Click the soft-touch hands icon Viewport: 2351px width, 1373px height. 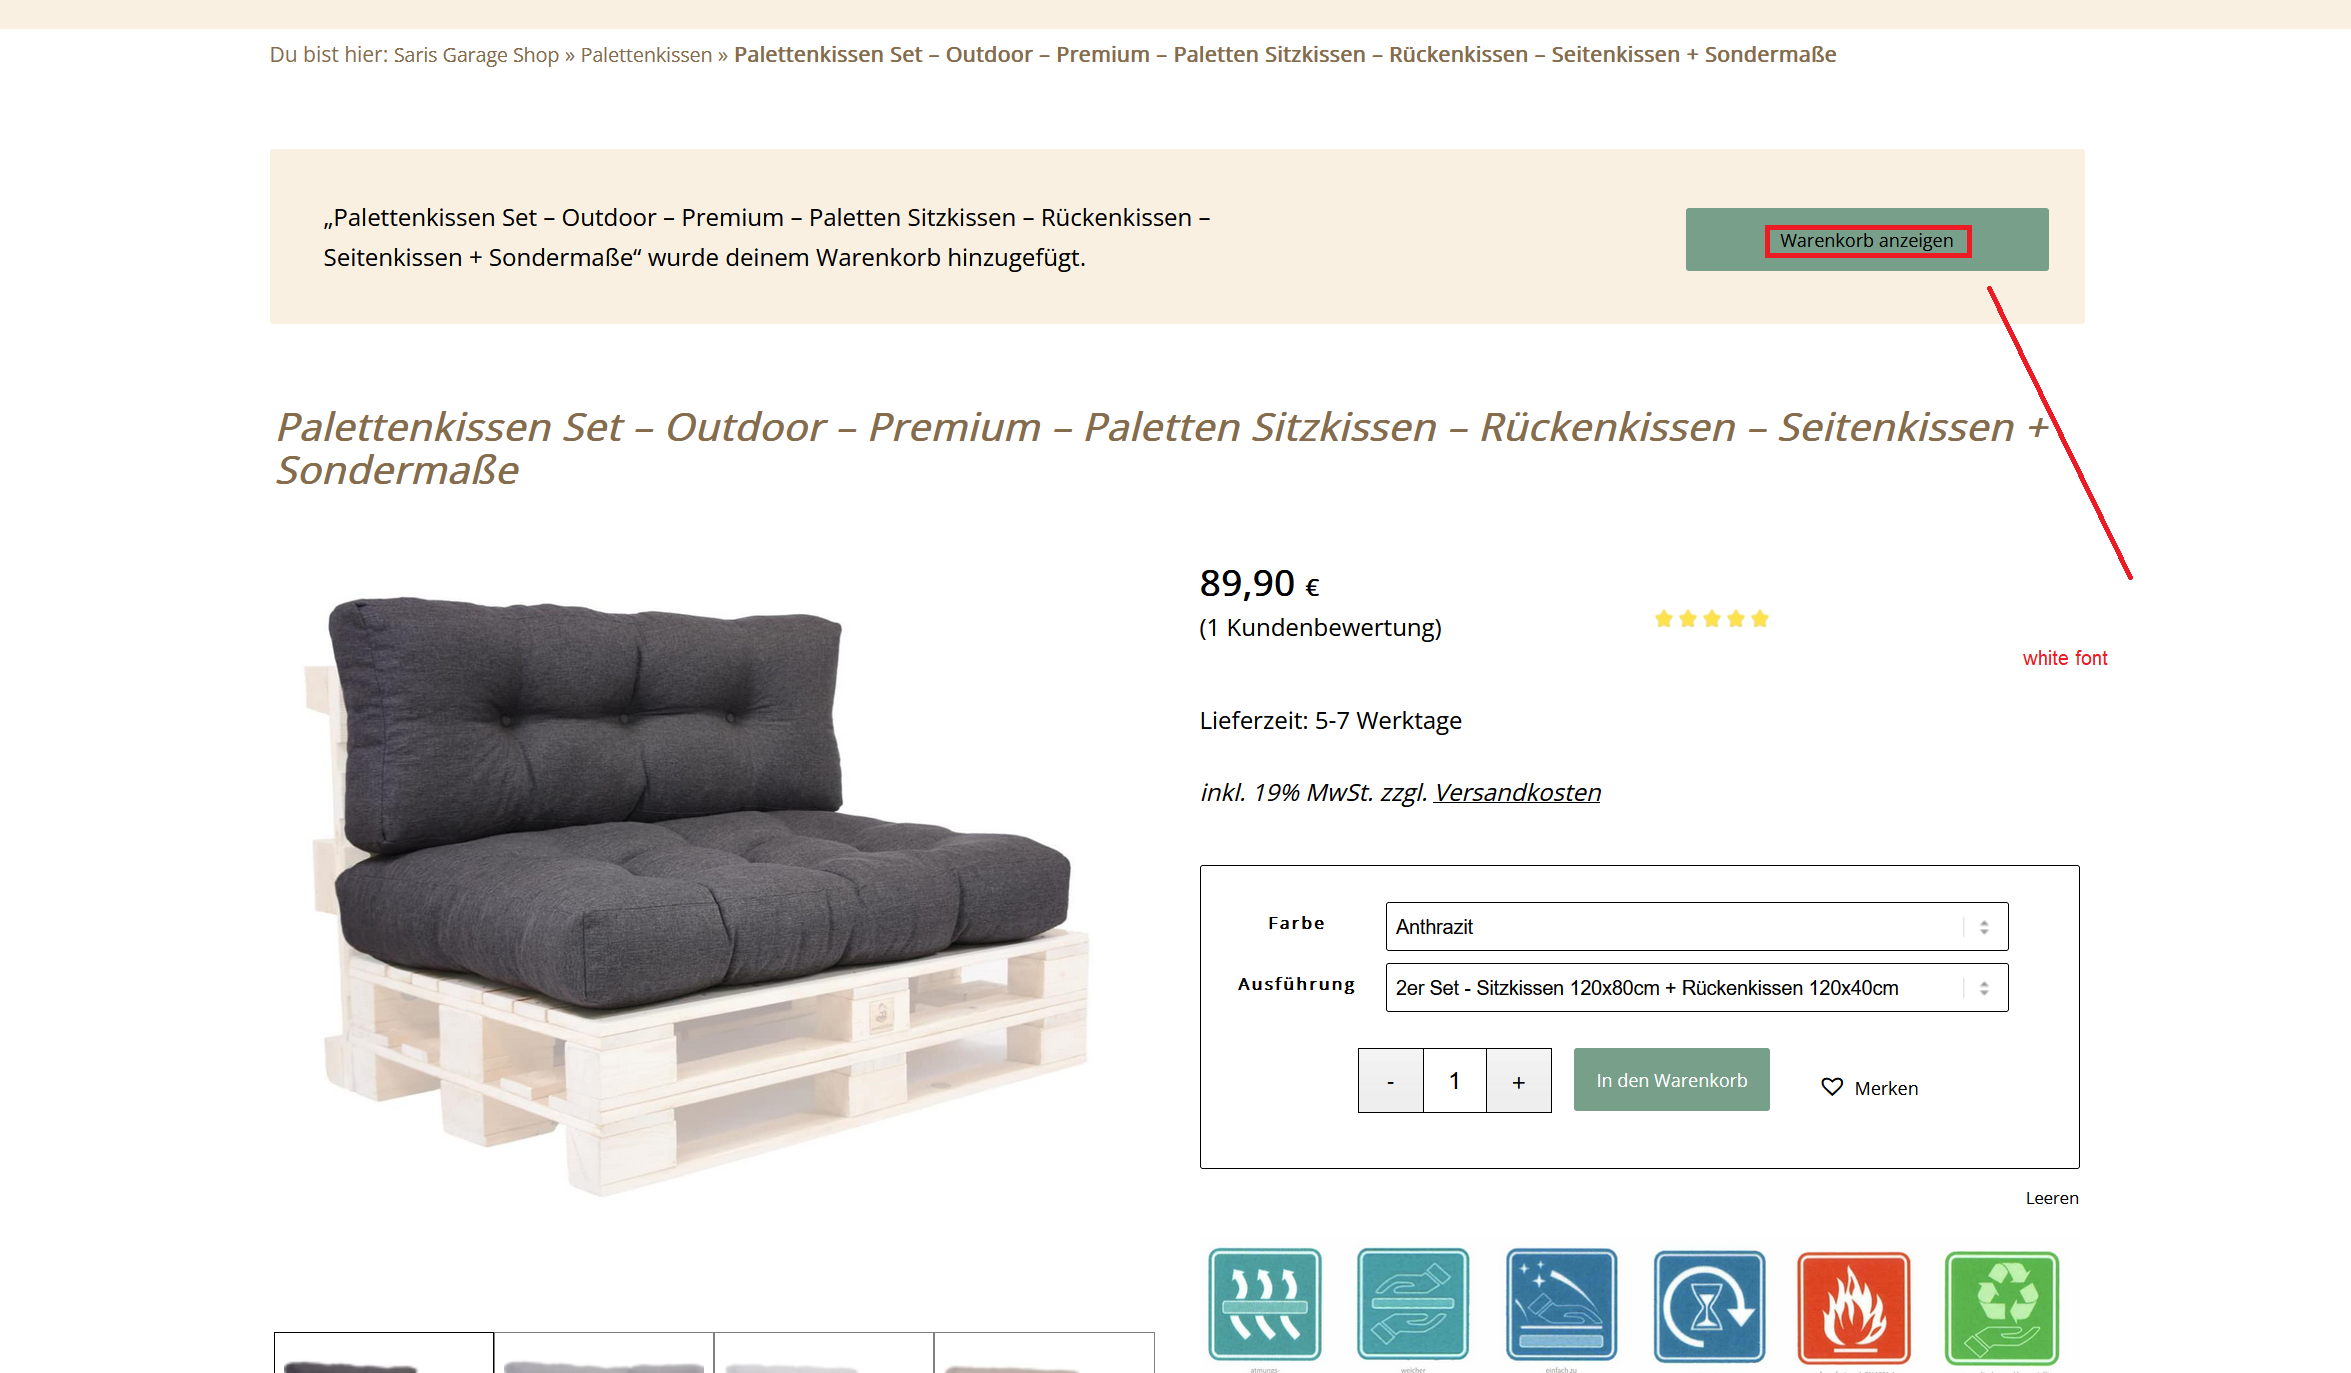tap(1413, 1305)
